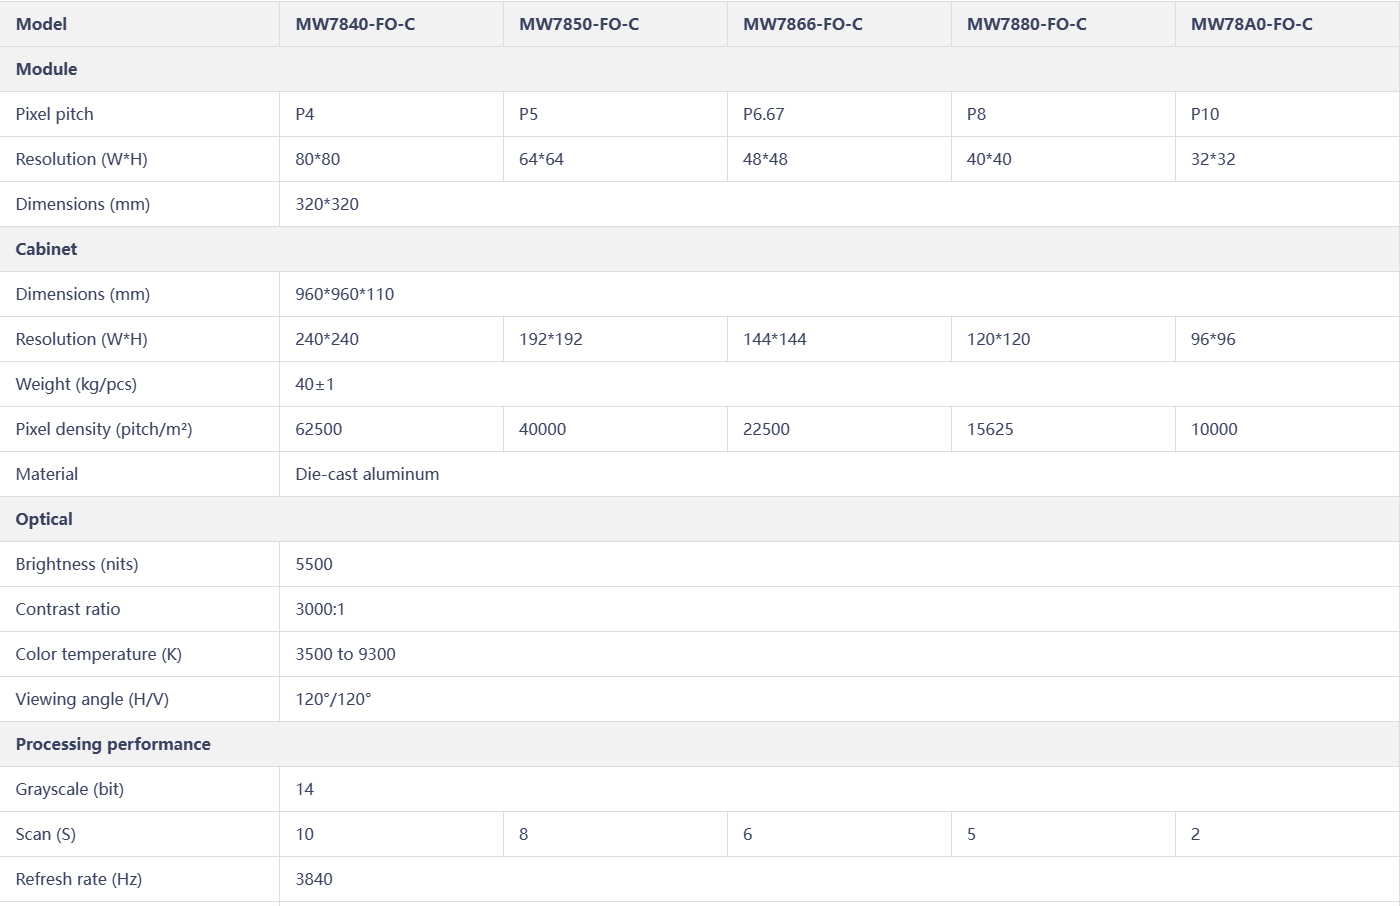Click the MW78A0-FO-C model header
This screenshot has width=1400, height=906.
click(x=1252, y=24)
